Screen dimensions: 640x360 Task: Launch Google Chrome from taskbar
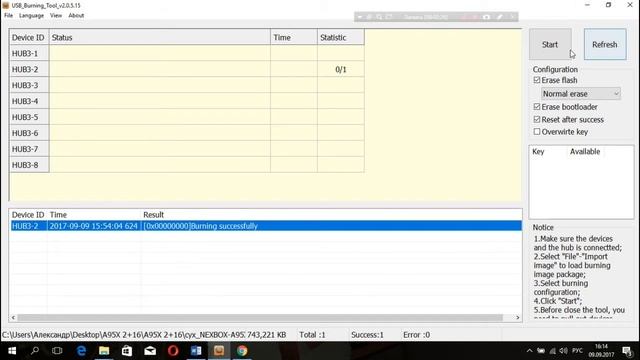[242, 351]
